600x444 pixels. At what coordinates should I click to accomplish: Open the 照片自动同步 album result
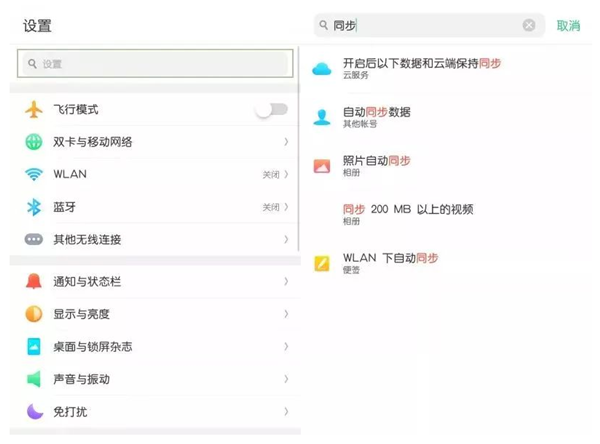[377, 165]
